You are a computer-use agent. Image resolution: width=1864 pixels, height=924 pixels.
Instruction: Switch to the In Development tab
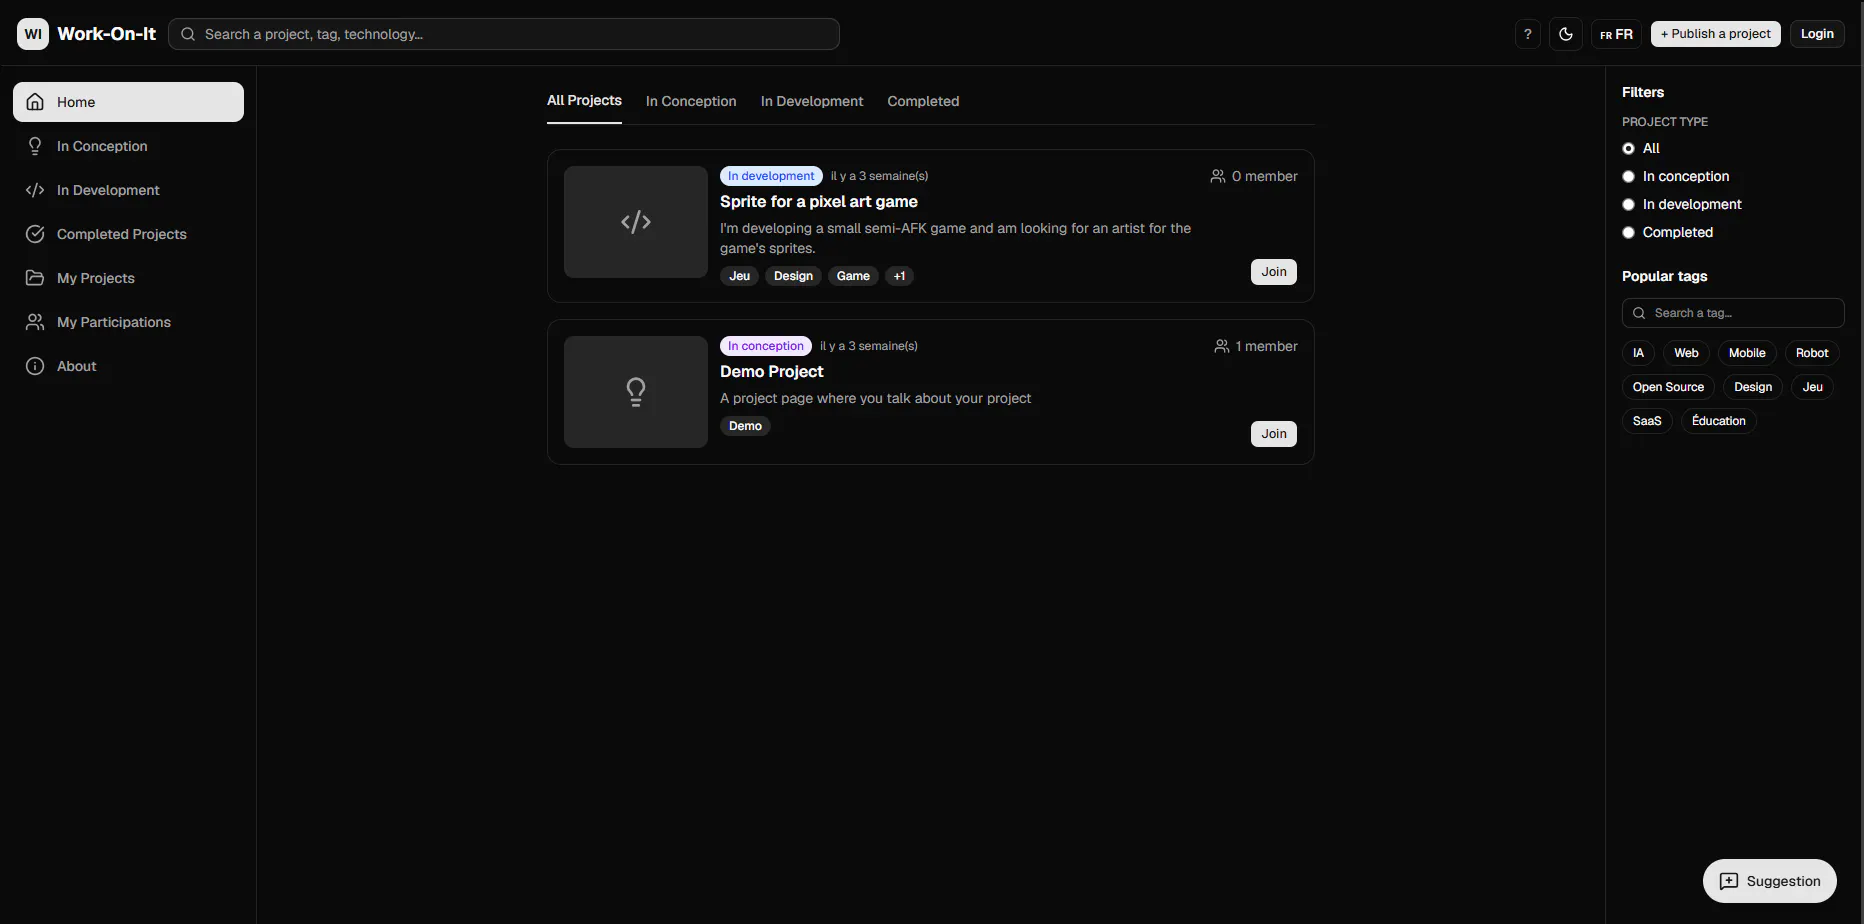[x=812, y=101]
